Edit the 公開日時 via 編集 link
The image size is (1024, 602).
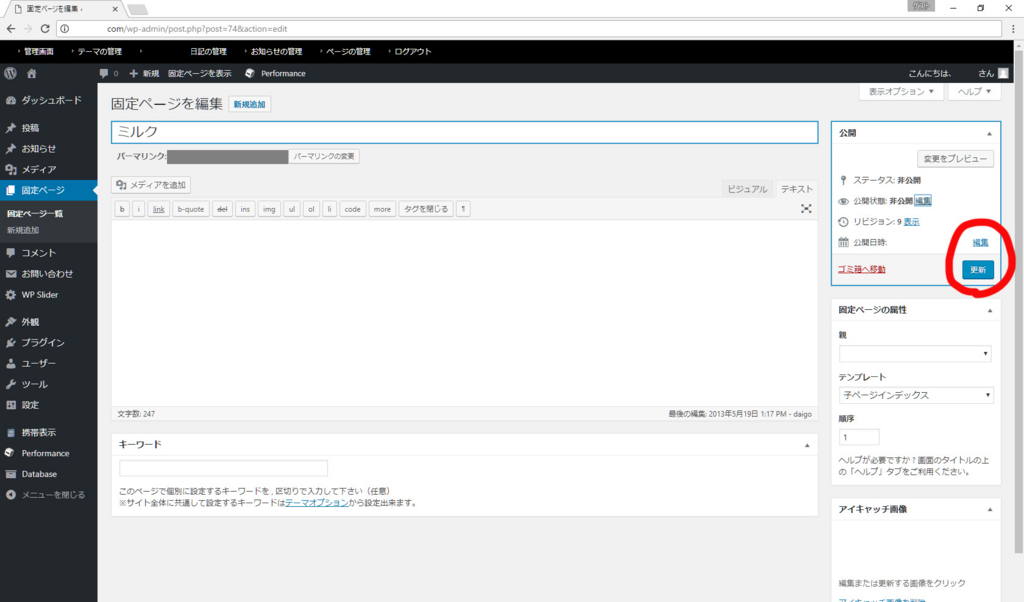pyautogui.click(x=980, y=242)
